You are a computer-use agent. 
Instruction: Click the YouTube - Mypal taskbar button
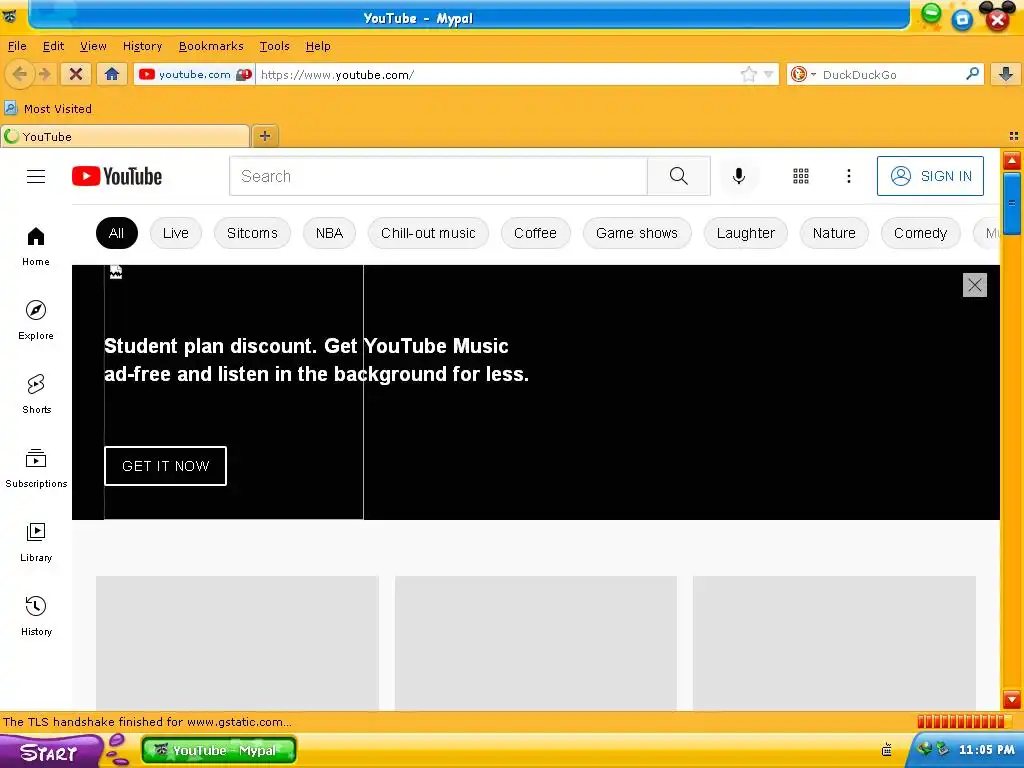click(219, 750)
